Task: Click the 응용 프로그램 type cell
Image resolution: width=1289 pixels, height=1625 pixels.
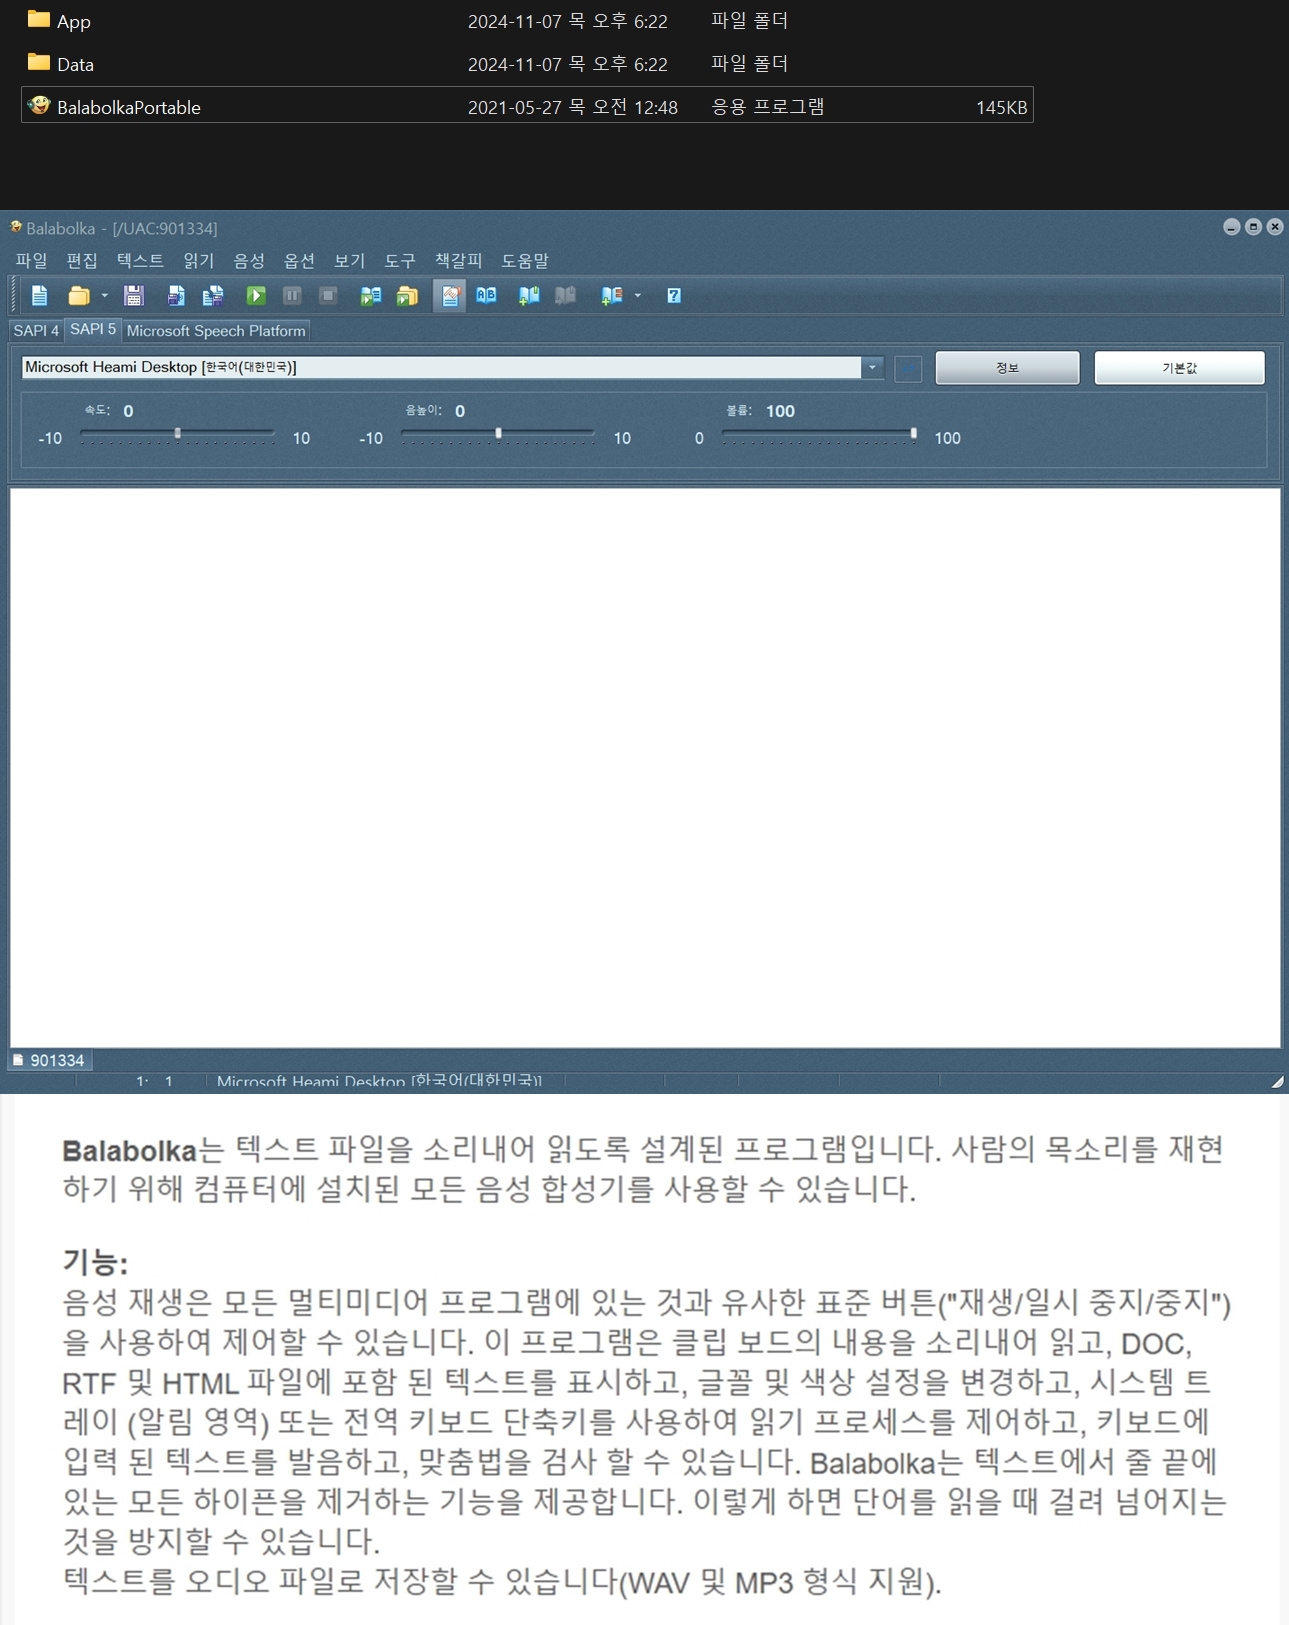Action: pos(768,107)
